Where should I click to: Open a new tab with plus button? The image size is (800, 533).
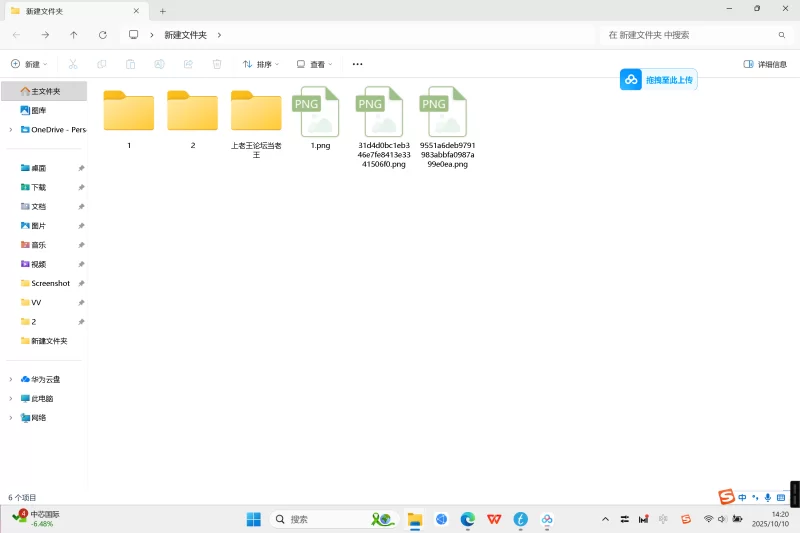[163, 10]
